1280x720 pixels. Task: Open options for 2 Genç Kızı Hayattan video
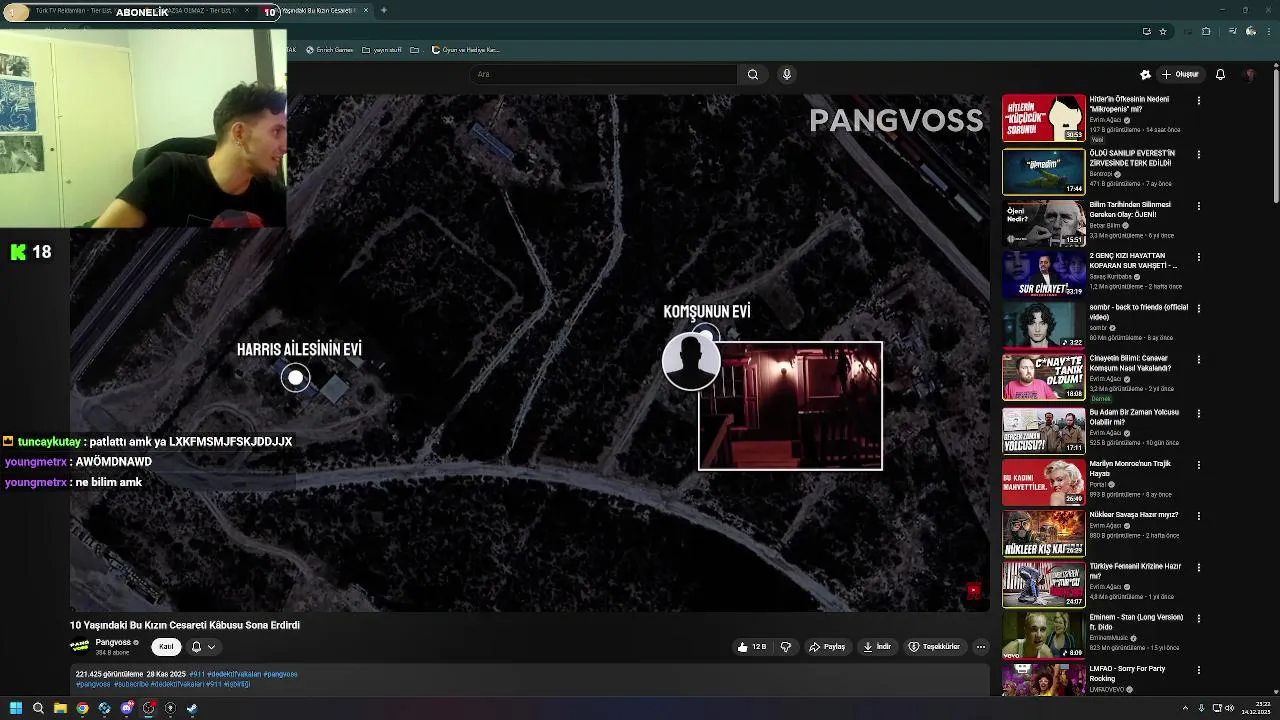[x=1198, y=257]
